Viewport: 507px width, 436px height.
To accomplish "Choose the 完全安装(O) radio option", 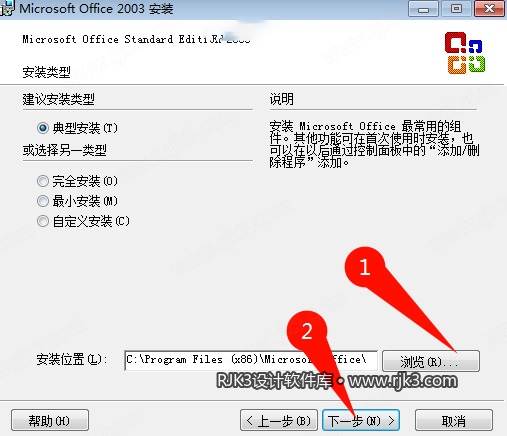I will pos(43,181).
